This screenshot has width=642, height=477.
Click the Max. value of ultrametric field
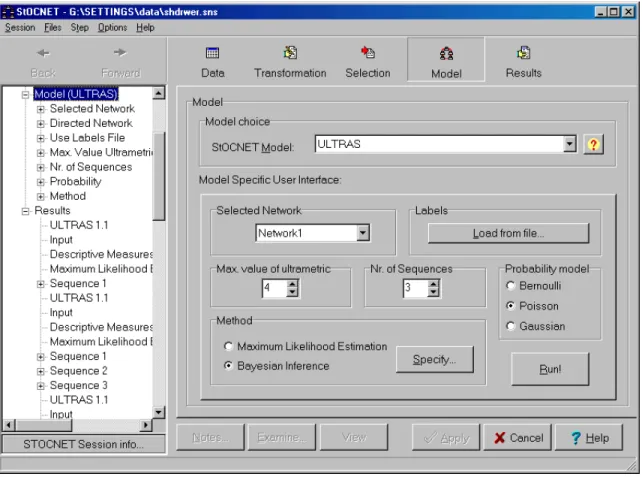pos(275,288)
